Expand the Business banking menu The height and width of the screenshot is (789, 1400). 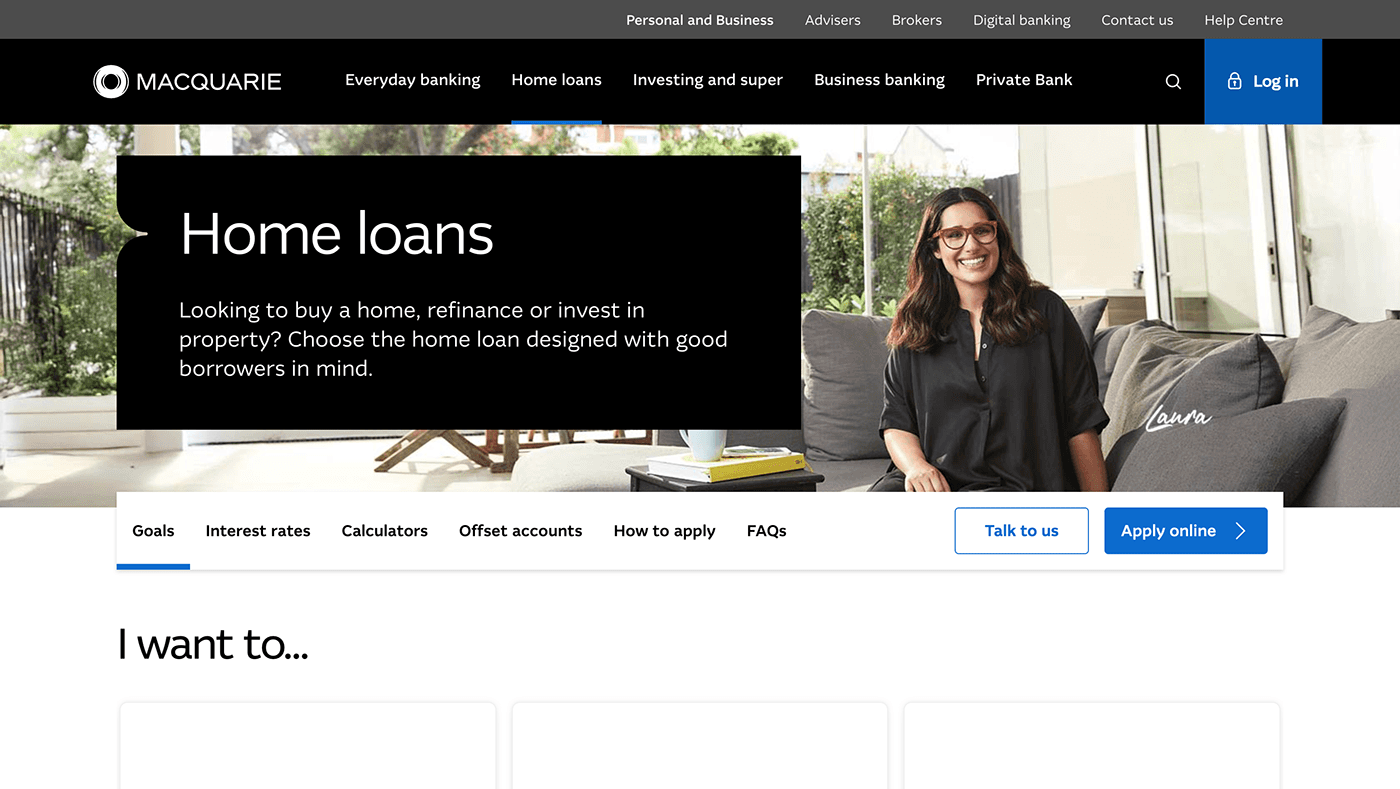tap(879, 80)
